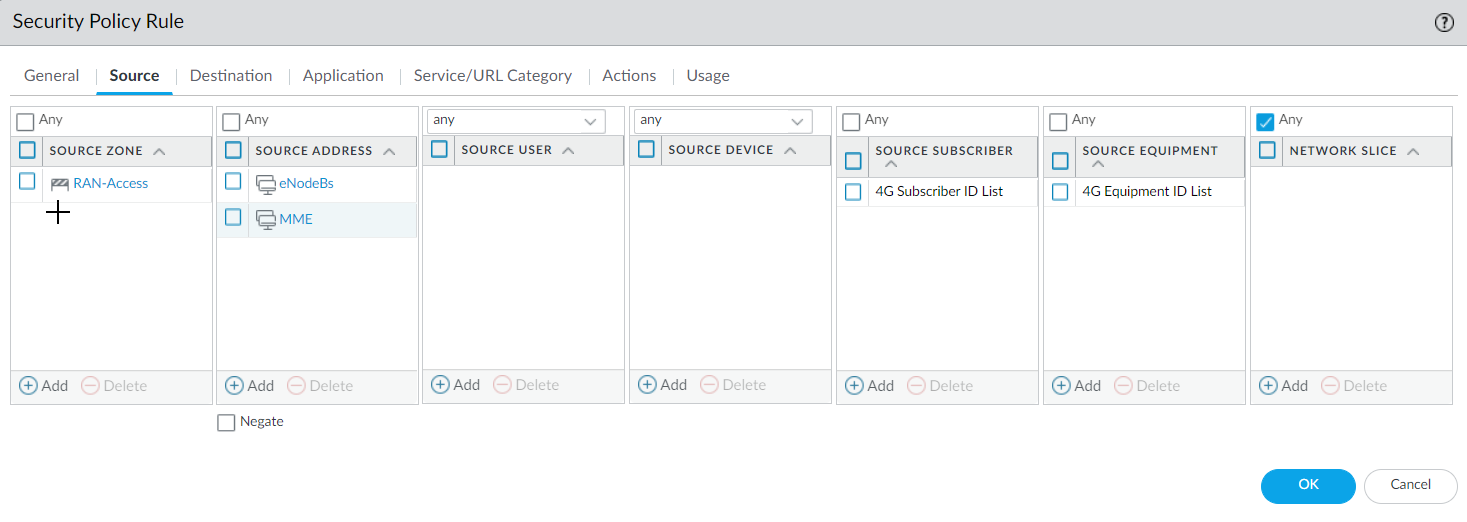Open the Source Device any dropdown
Screen dimensions: 1467x522
[797, 121]
